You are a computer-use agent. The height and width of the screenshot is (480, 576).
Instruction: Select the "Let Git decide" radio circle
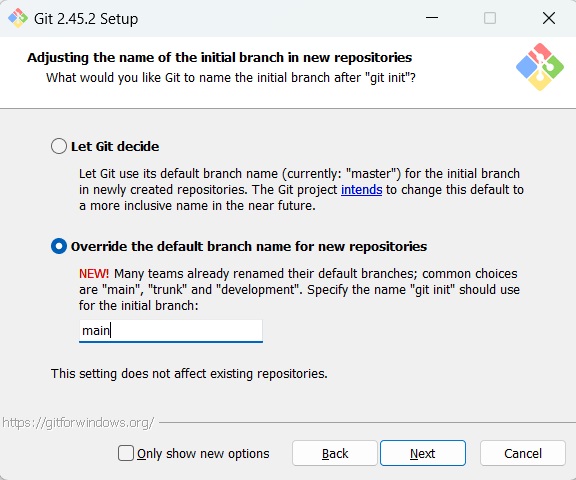pos(59,146)
